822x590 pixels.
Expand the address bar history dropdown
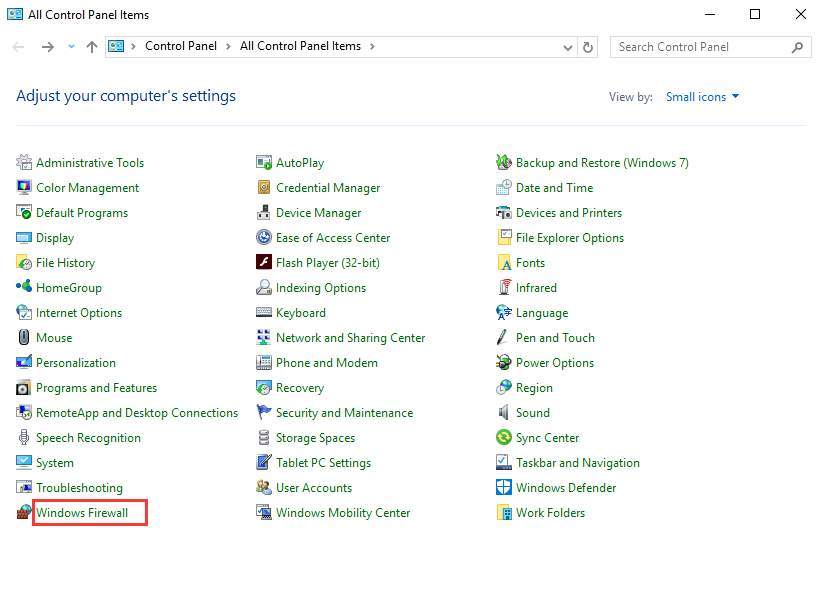[x=568, y=47]
